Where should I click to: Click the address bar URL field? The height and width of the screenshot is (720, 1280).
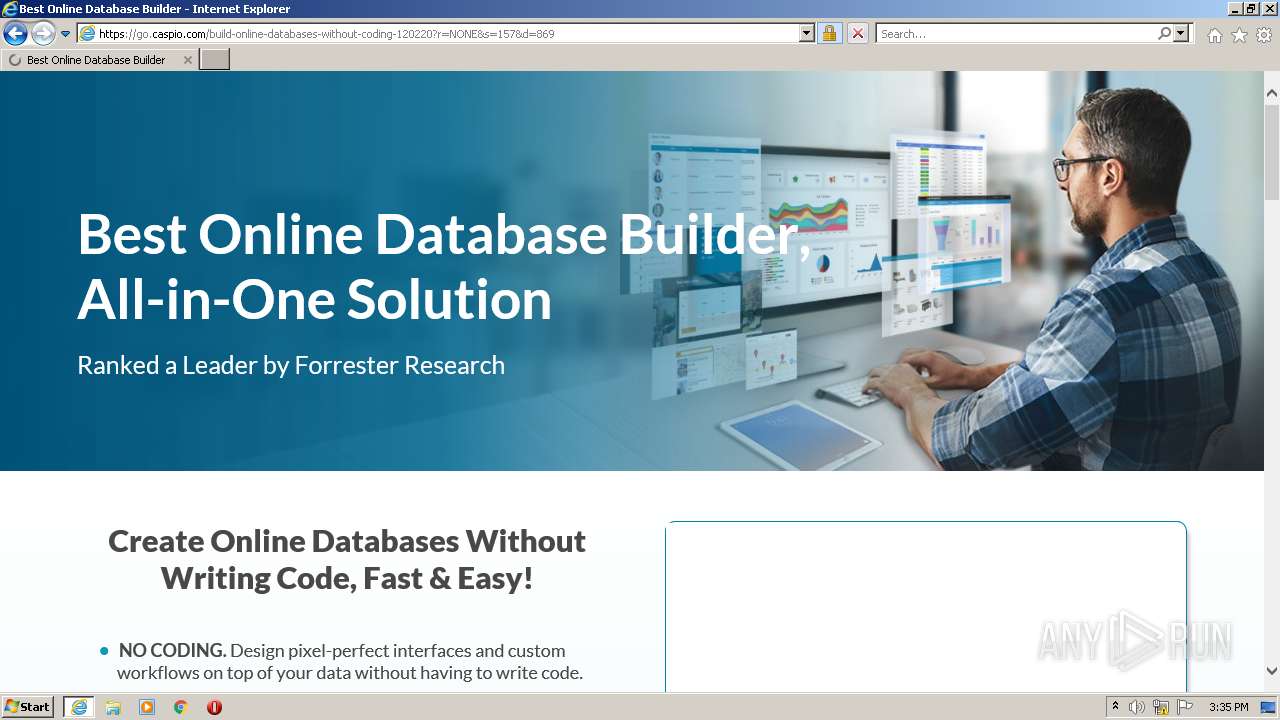(438, 33)
